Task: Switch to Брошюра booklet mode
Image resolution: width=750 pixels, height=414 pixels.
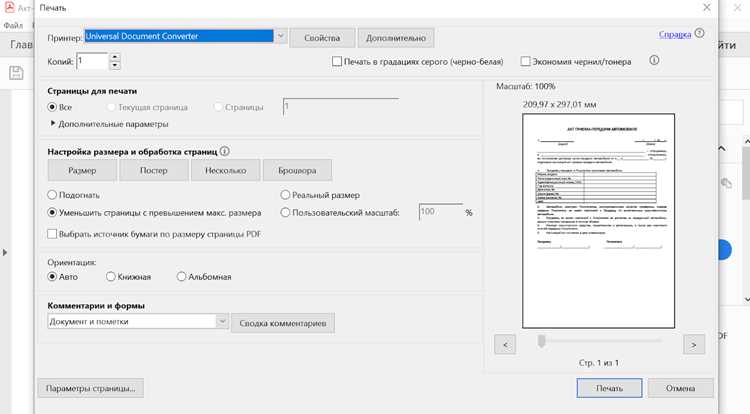Action: [x=297, y=170]
